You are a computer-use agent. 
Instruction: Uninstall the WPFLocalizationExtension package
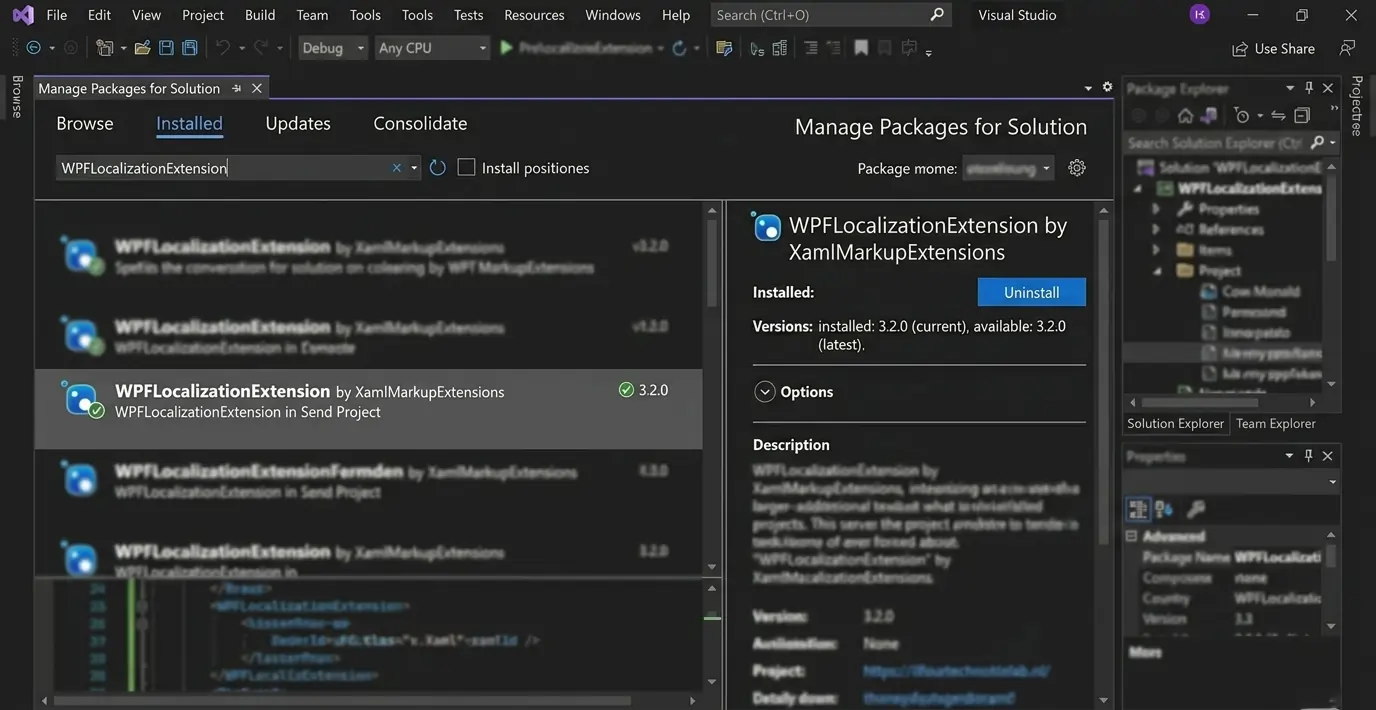[1031, 291]
